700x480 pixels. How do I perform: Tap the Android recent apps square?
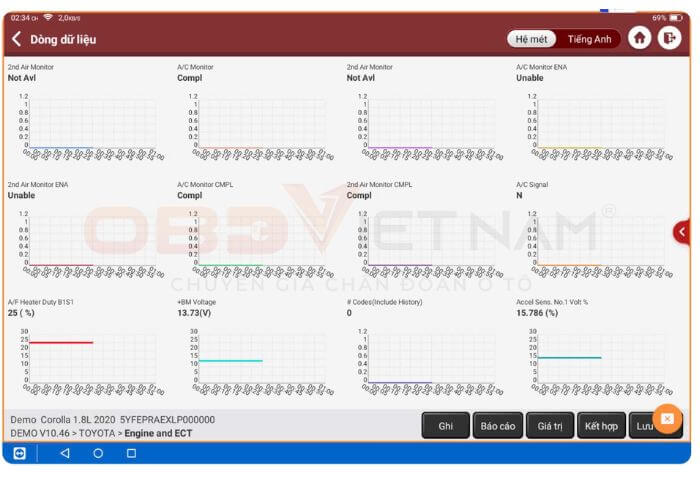coord(131,453)
